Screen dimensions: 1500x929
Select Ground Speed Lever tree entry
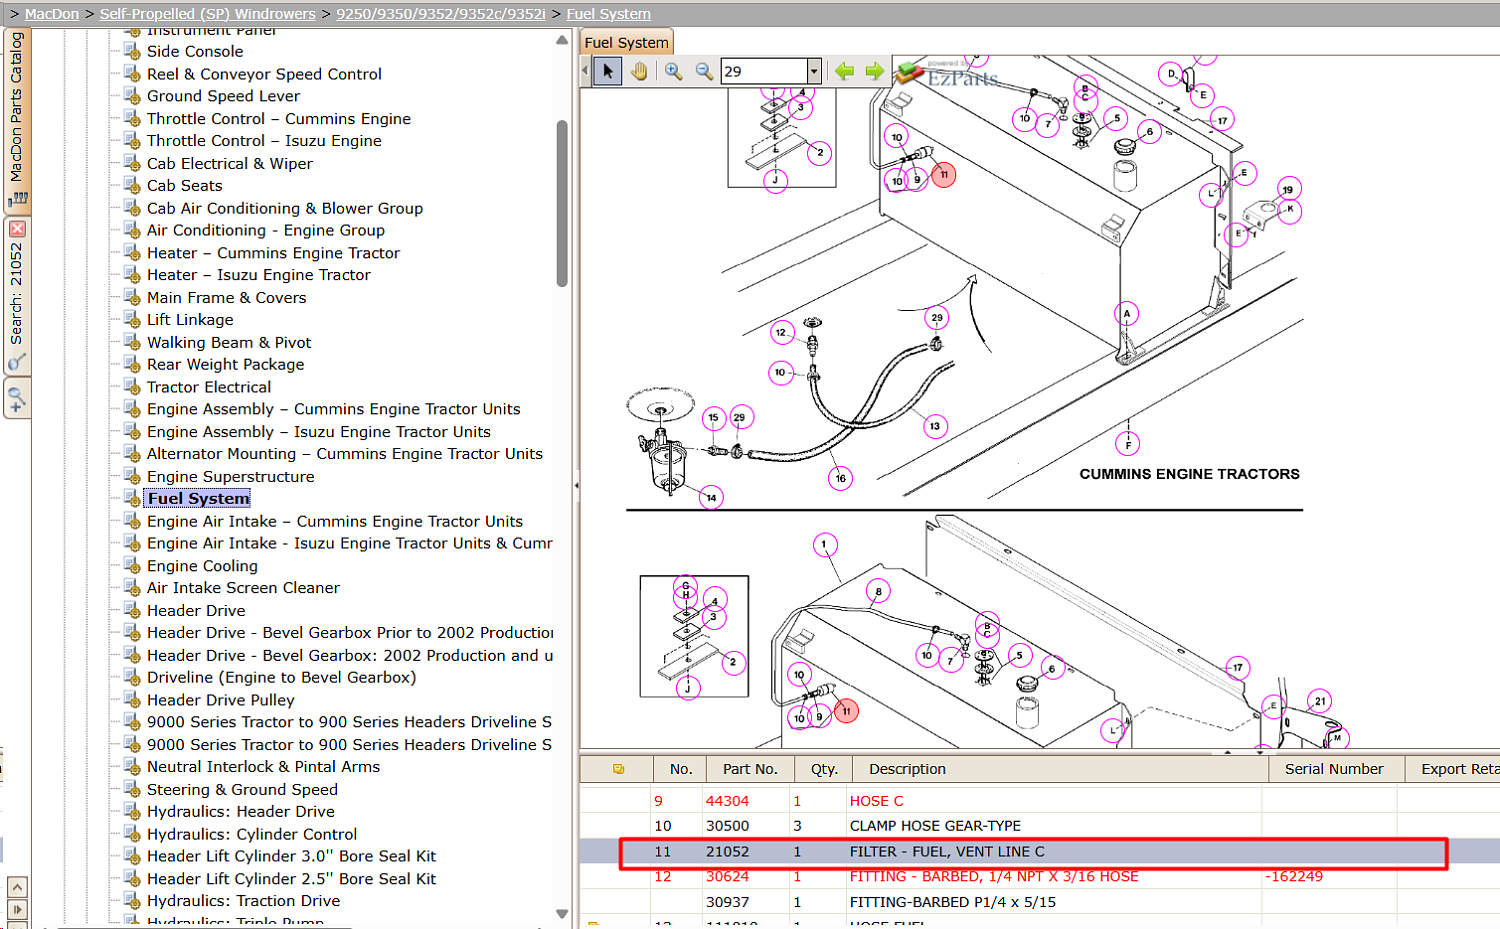click(x=223, y=96)
